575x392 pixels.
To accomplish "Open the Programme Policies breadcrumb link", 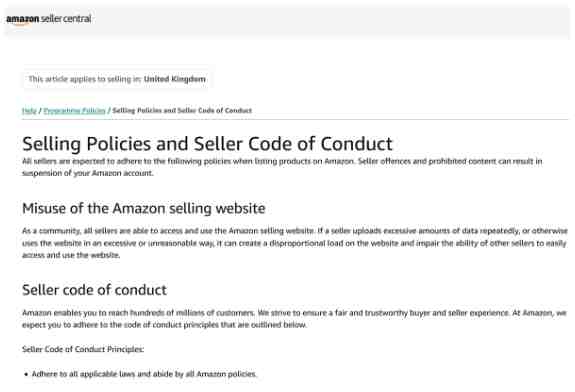I will pyautogui.click(x=74, y=110).
